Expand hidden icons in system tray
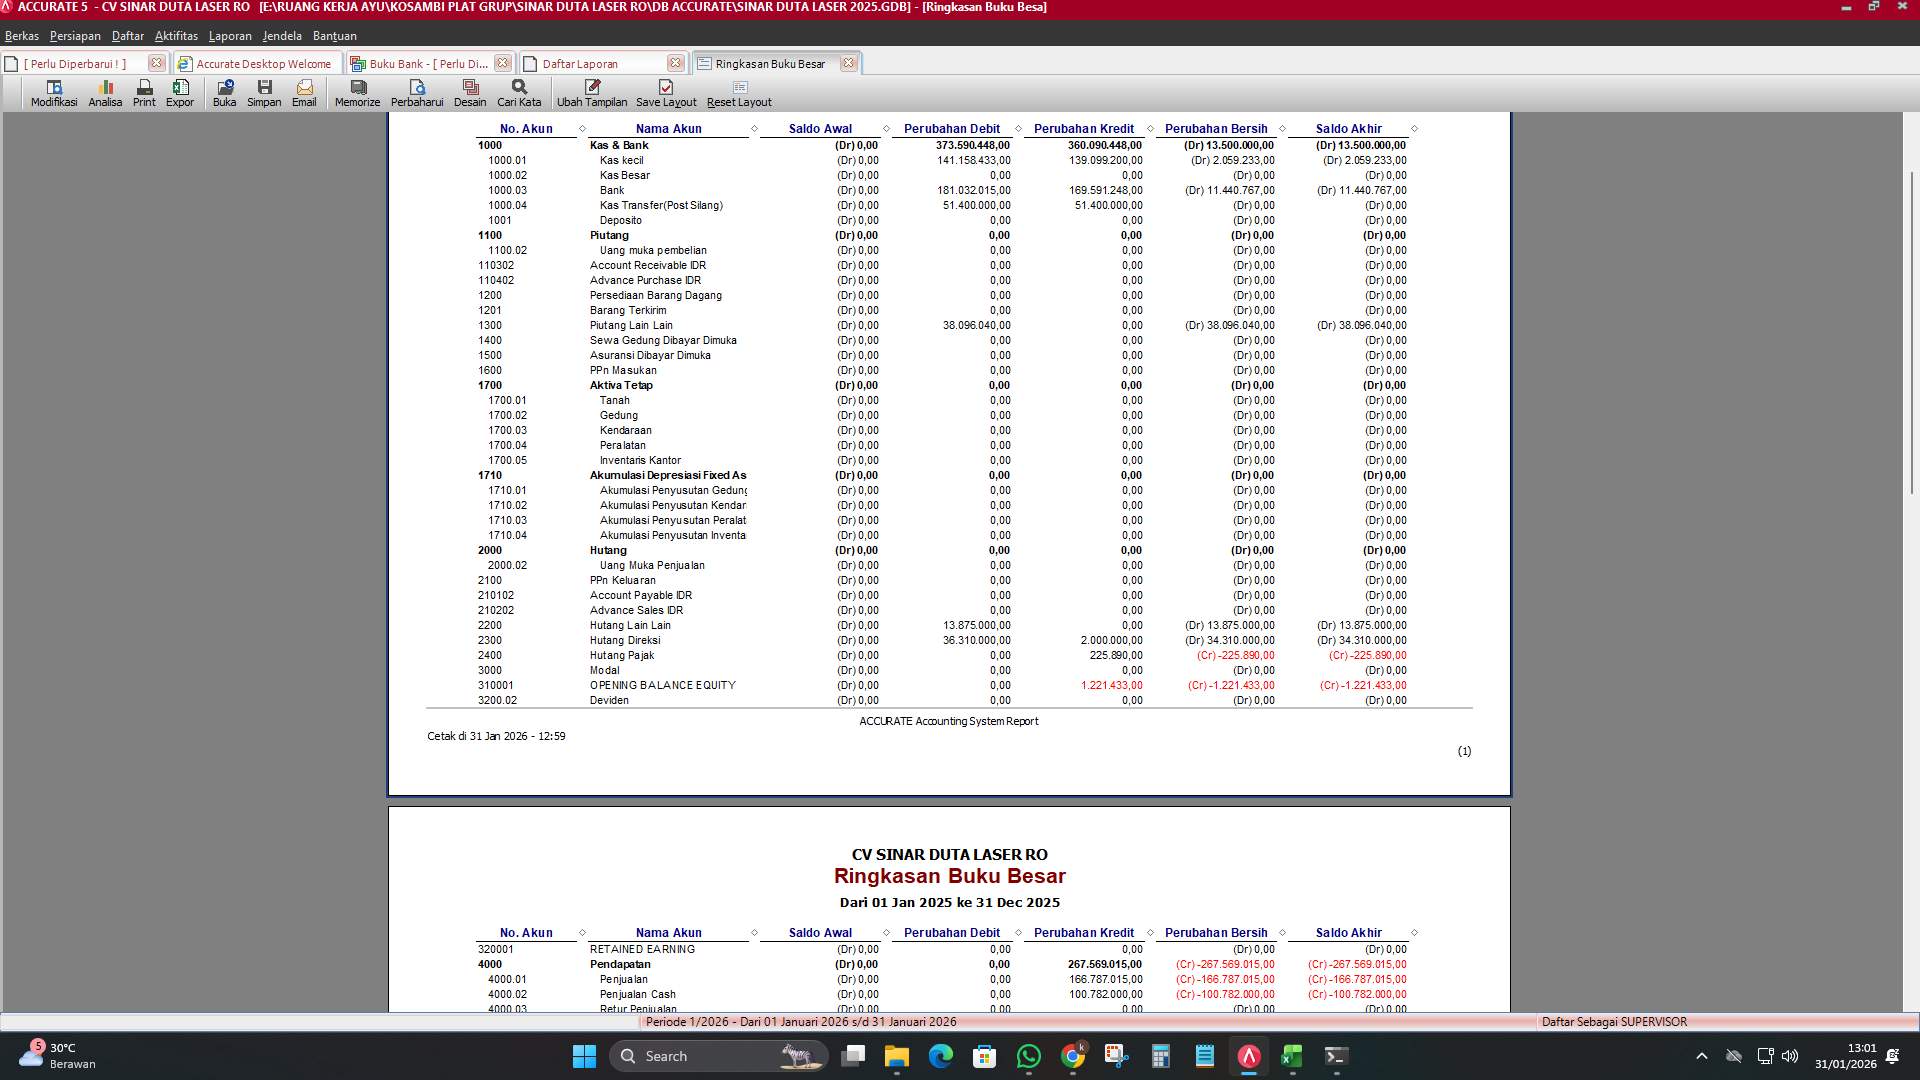Viewport: 1920px width, 1080px height. [1700, 1055]
